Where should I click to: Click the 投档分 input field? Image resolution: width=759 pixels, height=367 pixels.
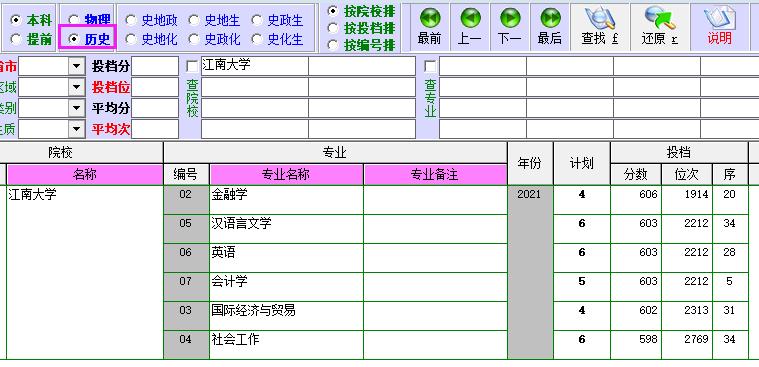pos(155,66)
